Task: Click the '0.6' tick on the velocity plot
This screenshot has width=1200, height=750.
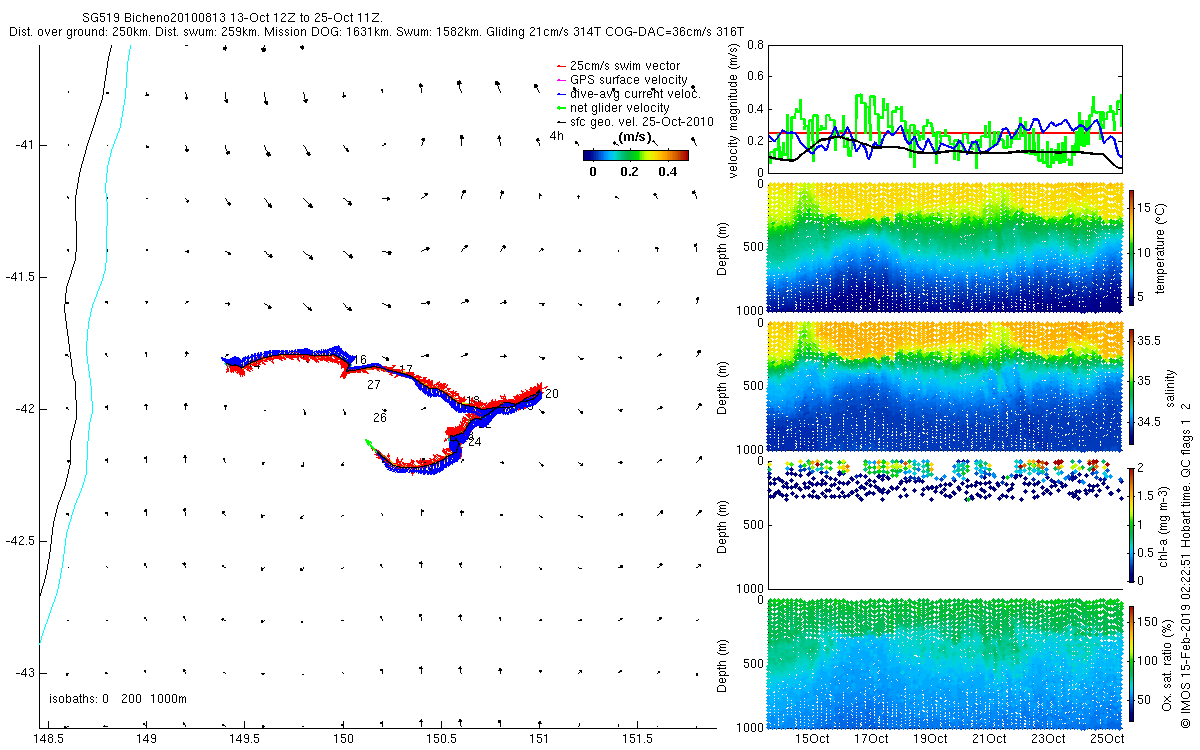Action: tap(755, 77)
